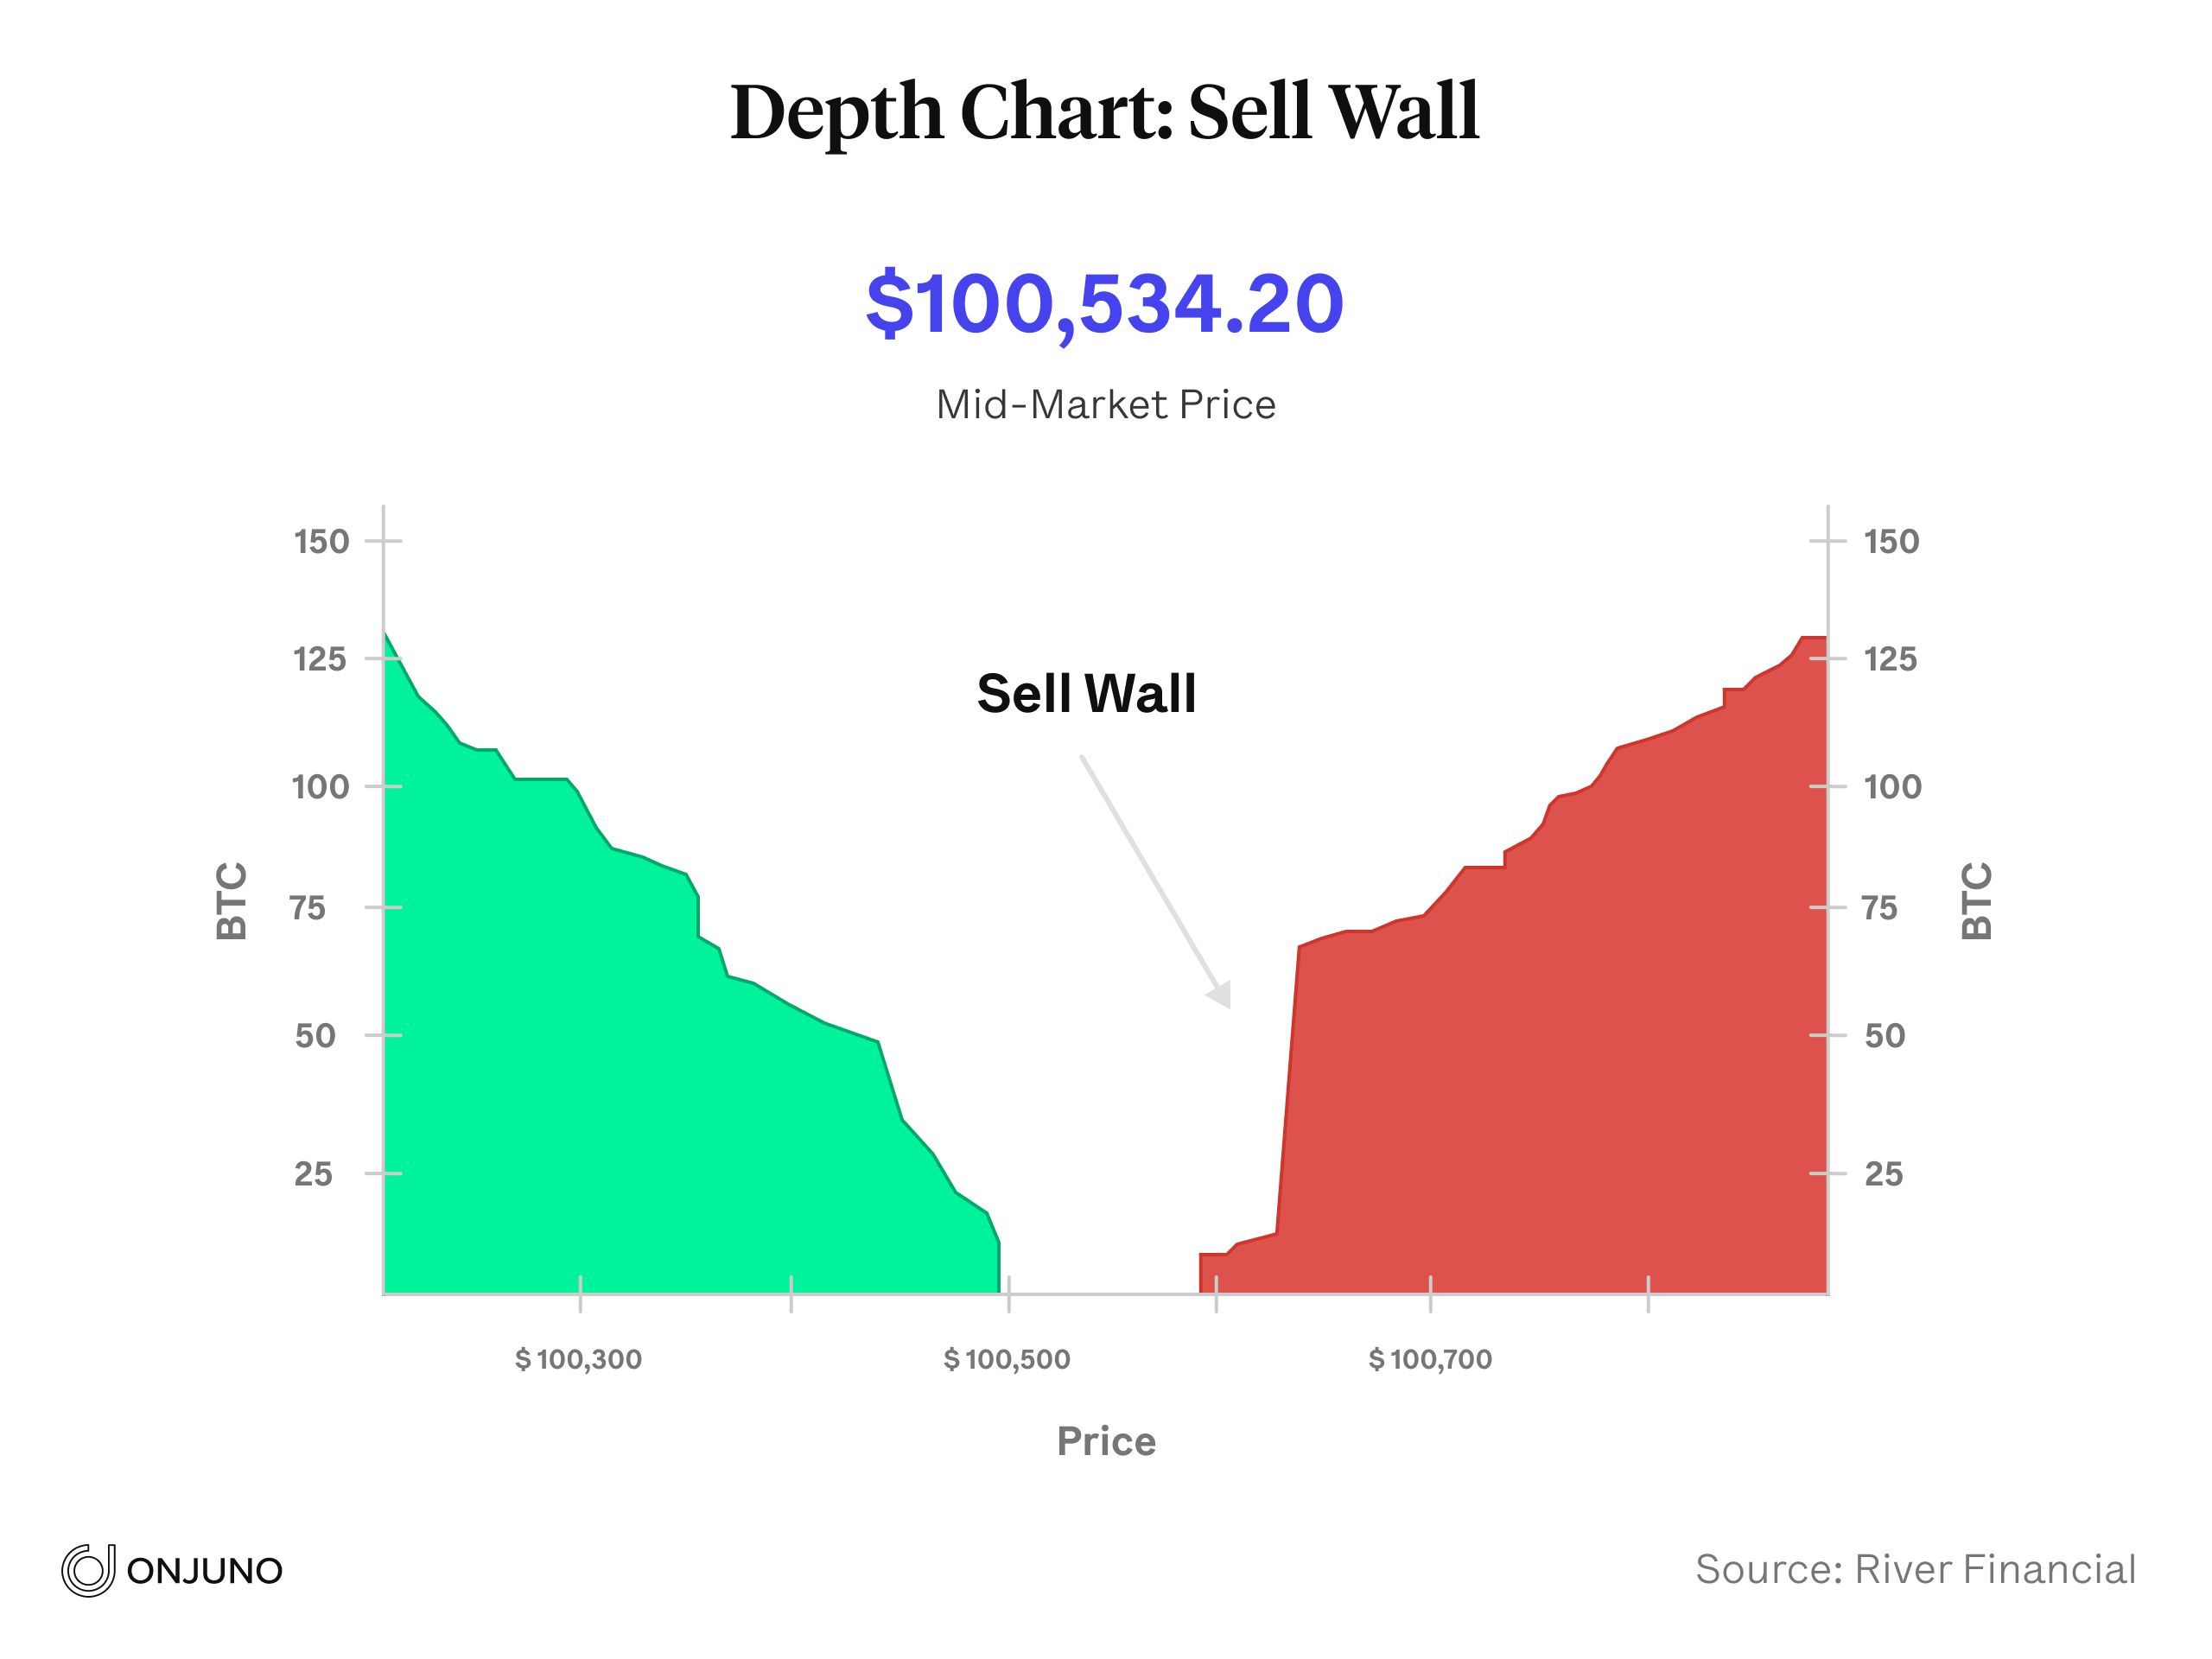This screenshot has height=1659, width=2212.
Task: Click the $100,534.20 mid-market price value
Action: pos(1104,303)
